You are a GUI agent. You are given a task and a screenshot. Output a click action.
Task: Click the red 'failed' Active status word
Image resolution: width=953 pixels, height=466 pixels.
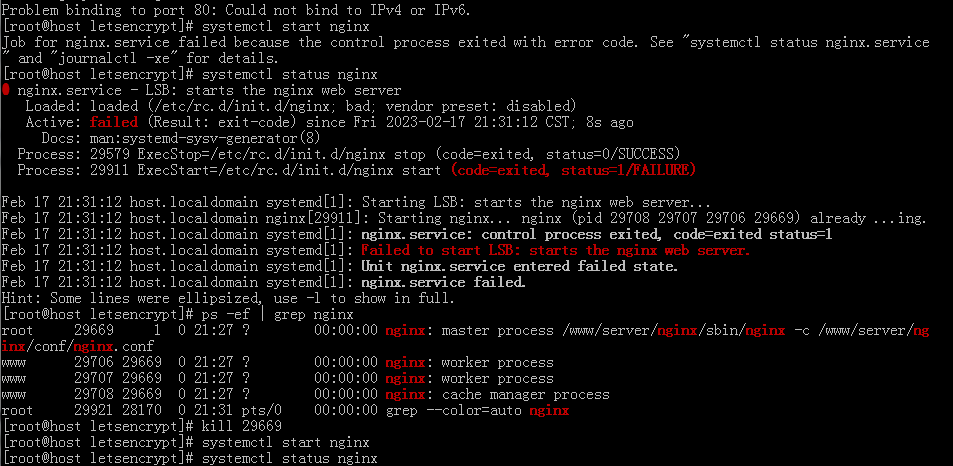point(114,123)
